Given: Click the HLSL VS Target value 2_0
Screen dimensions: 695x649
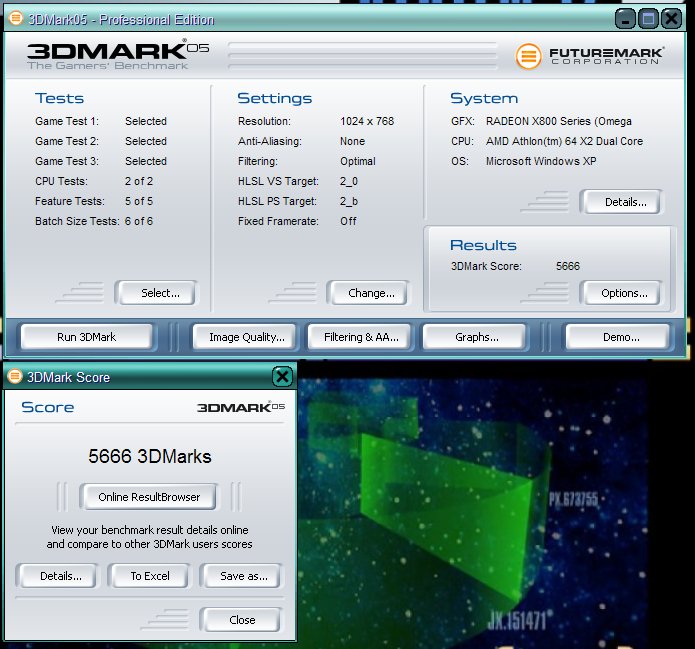Looking at the screenshot, I should point(349,181).
